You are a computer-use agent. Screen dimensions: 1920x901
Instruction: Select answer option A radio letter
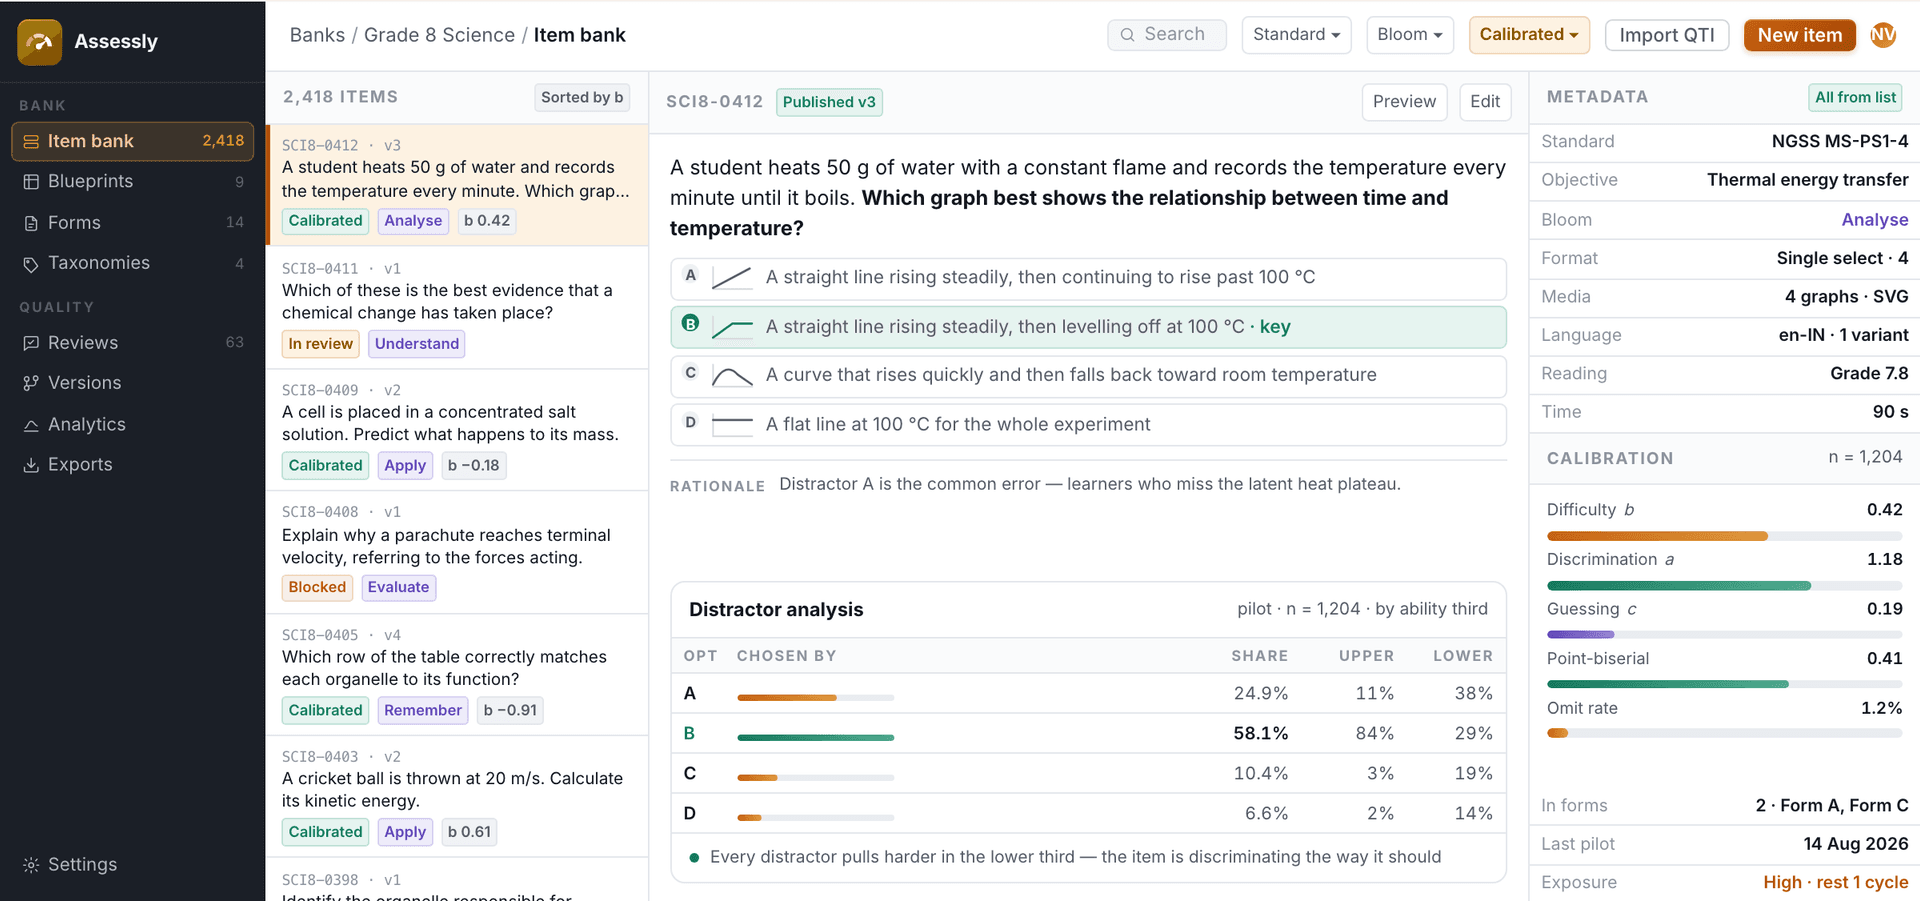click(690, 275)
